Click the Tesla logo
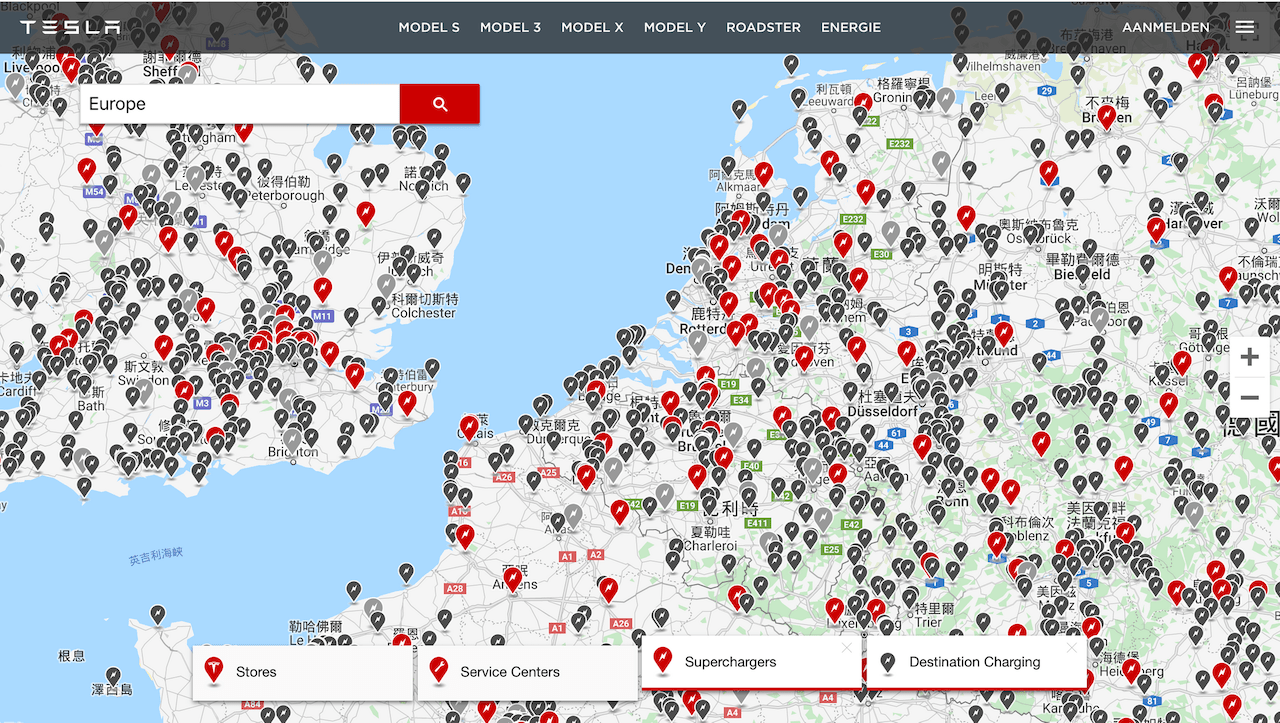This screenshot has height=723, width=1280. pyautogui.click(x=70, y=27)
